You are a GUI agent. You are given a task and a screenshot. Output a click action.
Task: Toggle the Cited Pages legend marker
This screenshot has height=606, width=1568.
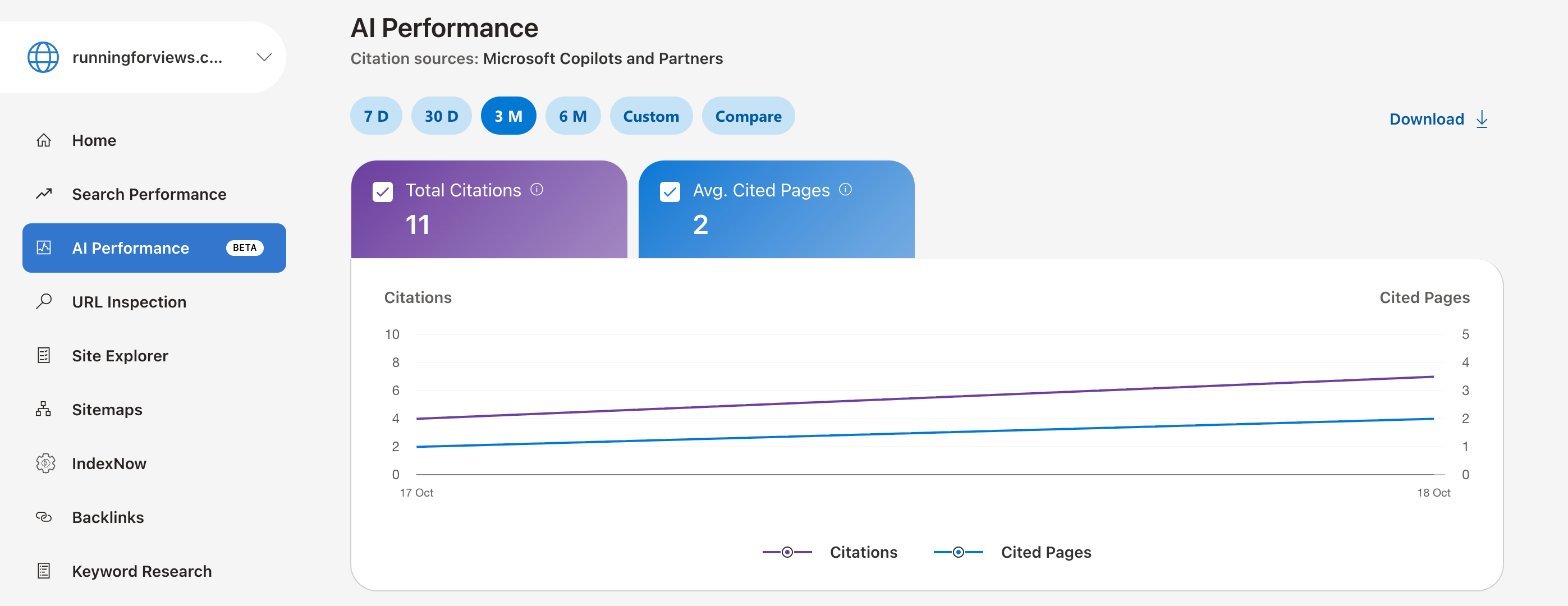[958, 552]
